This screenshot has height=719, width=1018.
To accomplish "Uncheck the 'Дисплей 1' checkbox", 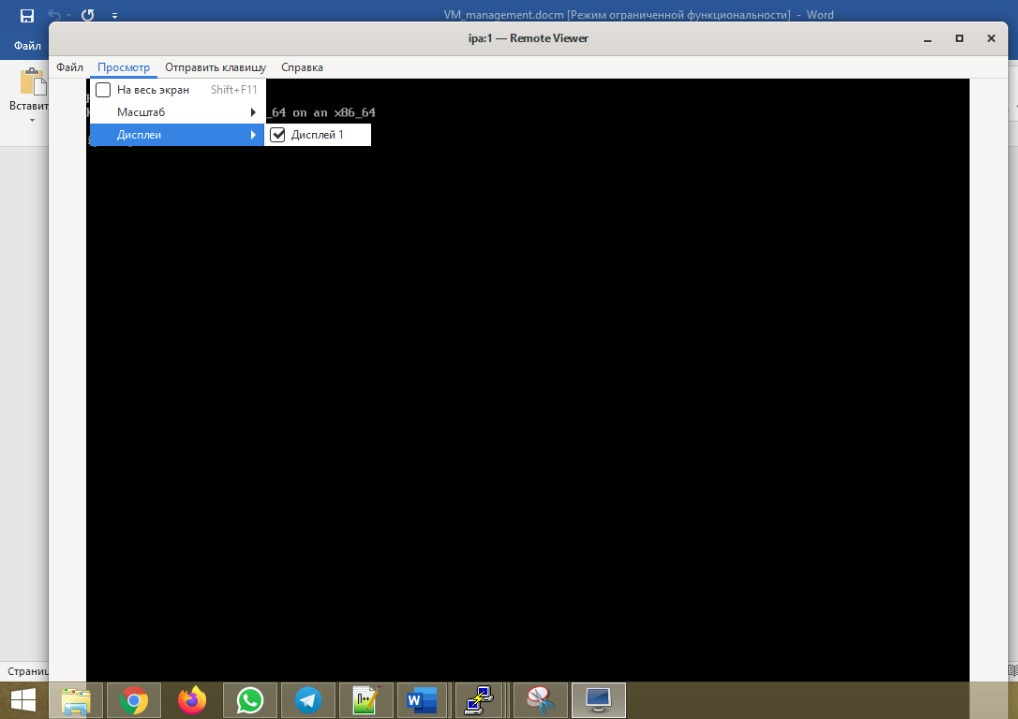I will point(278,135).
